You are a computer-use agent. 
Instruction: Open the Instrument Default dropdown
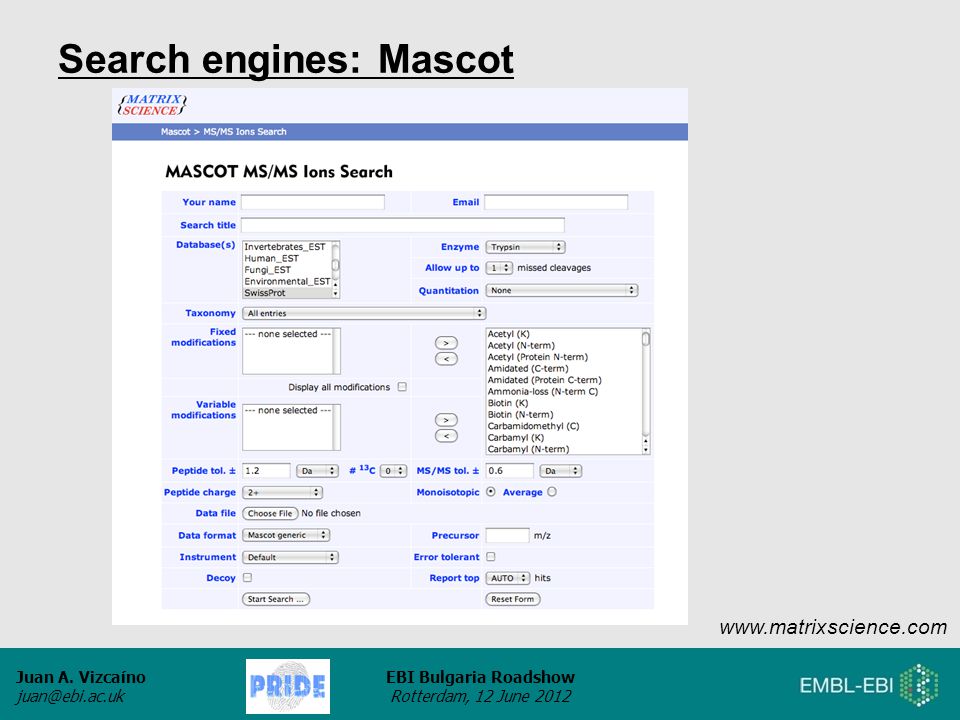(290, 557)
